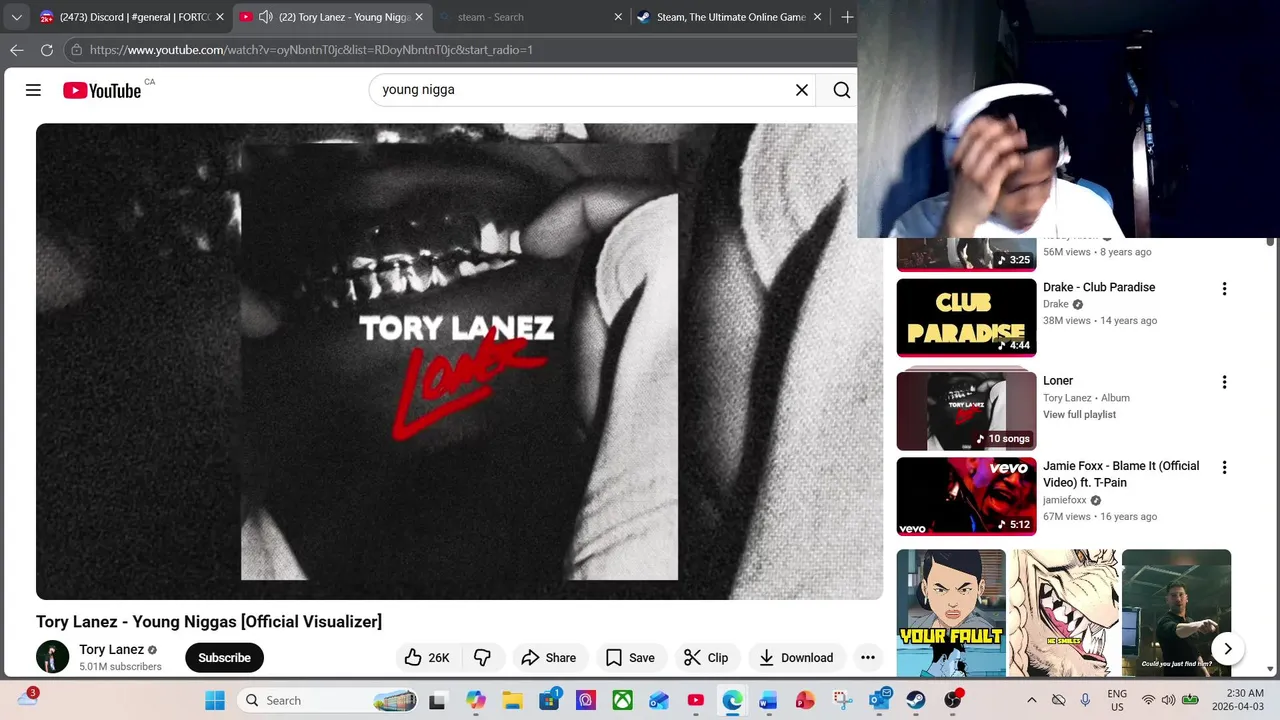Open the clock showing 2:30 AM
Image resolution: width=1280 pixels, height=720 pixels.
1237,699
